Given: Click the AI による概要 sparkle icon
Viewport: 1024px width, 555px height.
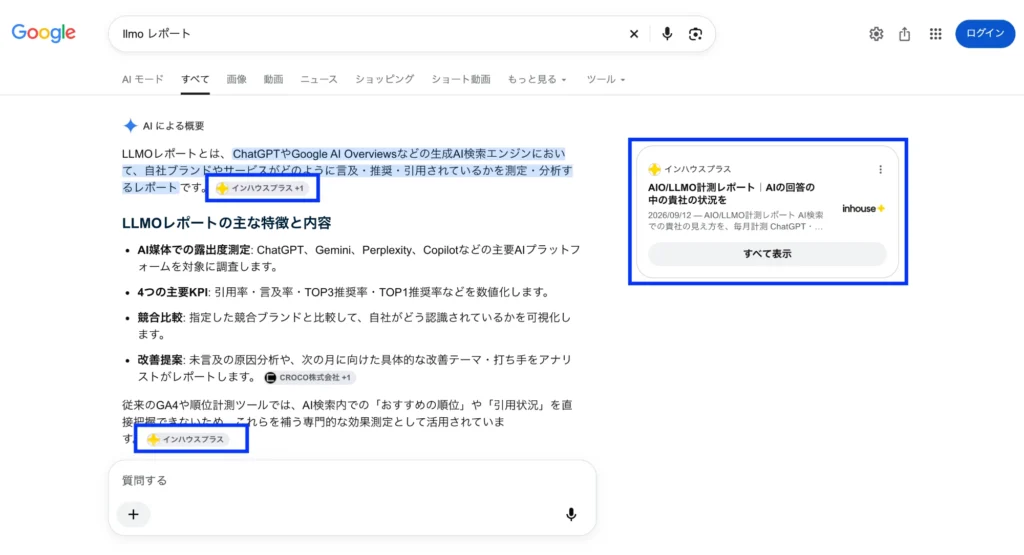Looking at the screenshot, I should coord(130,125).
